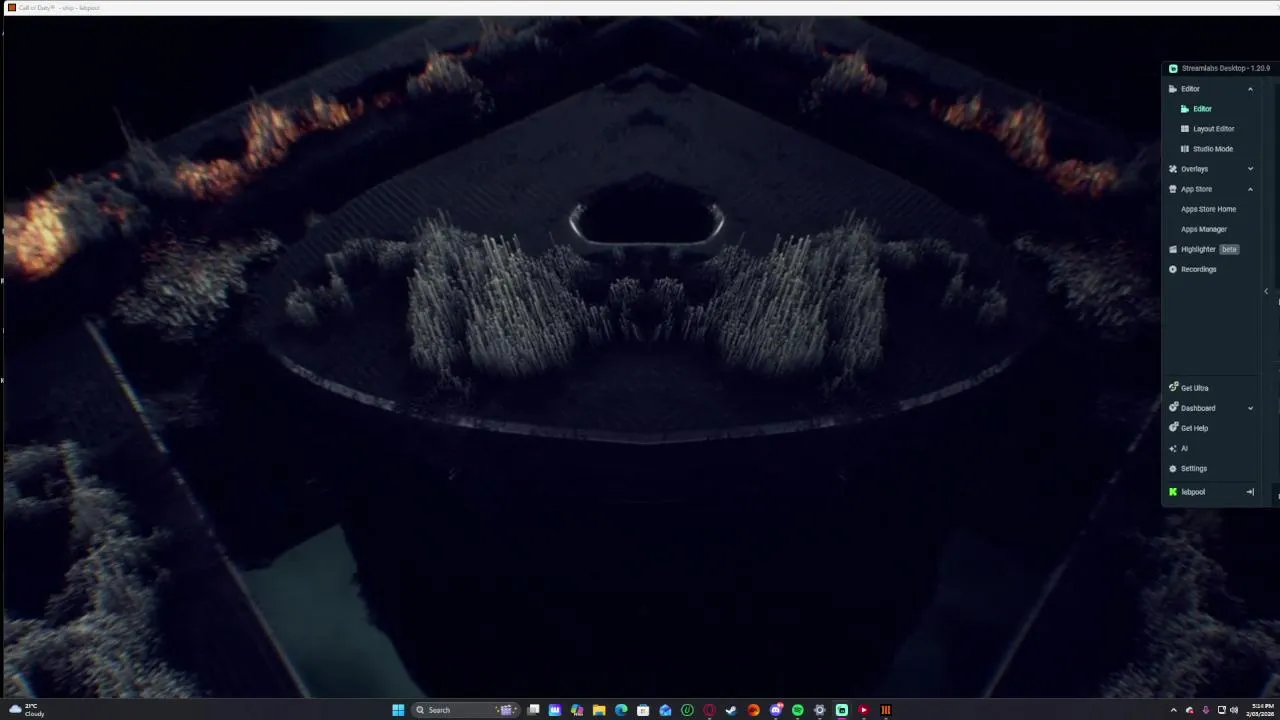Open Microsoft Store from the taskbar
The image size is (1280, 720).
point(643,710)
